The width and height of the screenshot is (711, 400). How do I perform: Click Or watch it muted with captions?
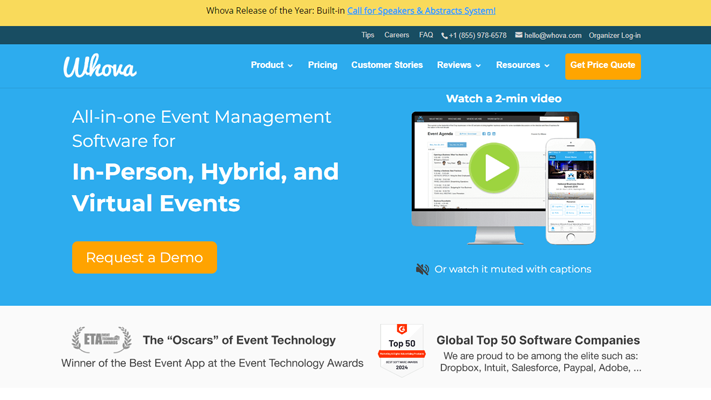coord(512,269)
